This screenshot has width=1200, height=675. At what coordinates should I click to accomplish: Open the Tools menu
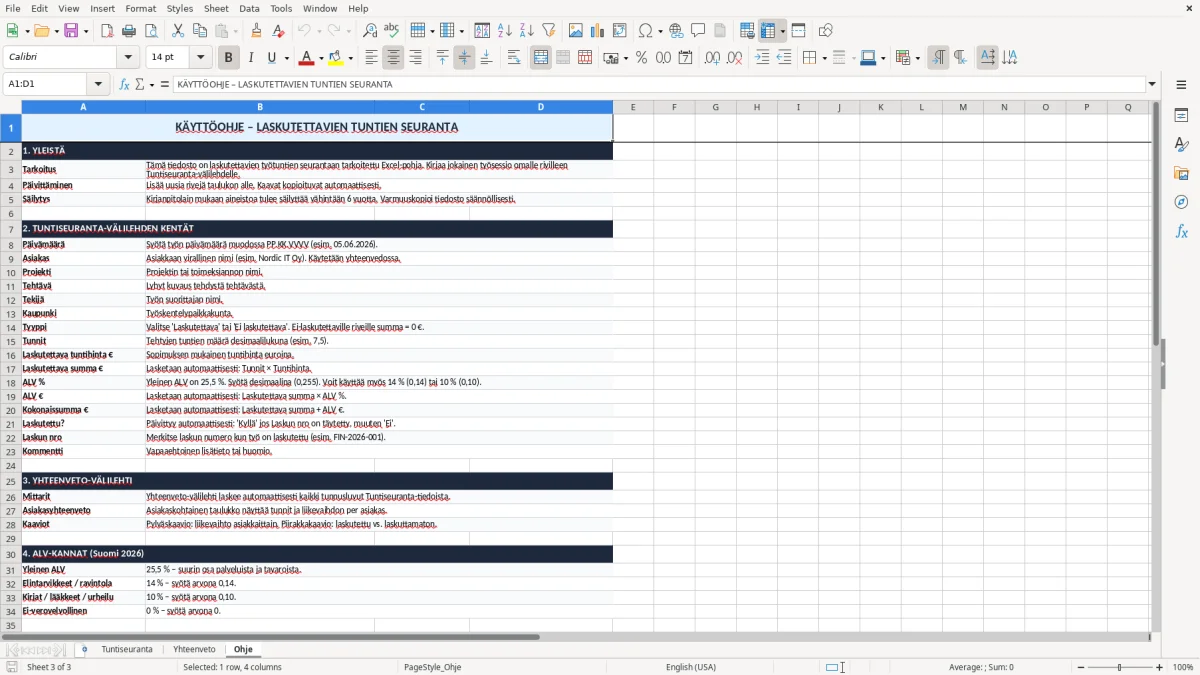pyautogui.click(x=281, y=8)
